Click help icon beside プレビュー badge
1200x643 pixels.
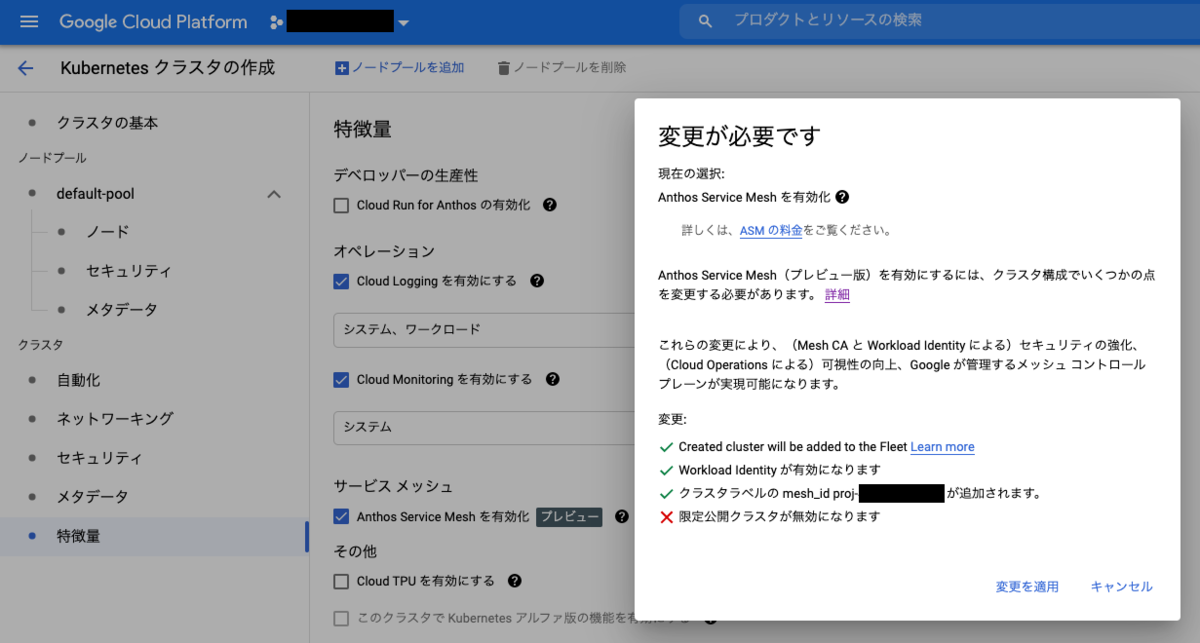(622, 517)
